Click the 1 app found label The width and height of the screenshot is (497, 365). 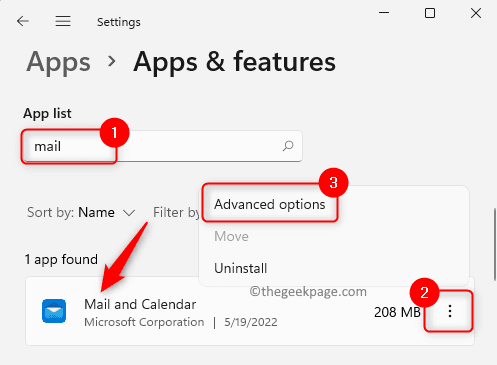(61, 259)
